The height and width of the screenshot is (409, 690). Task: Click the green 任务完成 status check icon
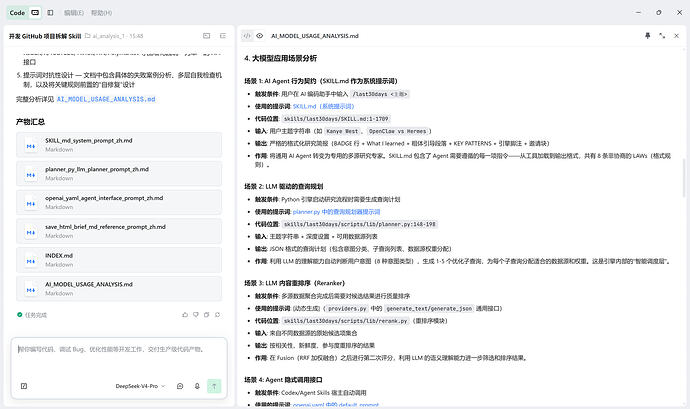point(19,315)
